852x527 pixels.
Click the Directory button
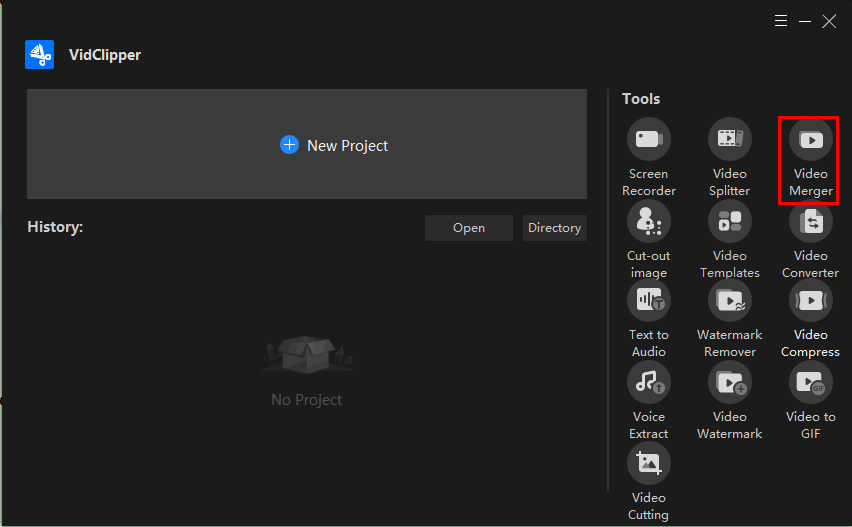click(554, 228)
